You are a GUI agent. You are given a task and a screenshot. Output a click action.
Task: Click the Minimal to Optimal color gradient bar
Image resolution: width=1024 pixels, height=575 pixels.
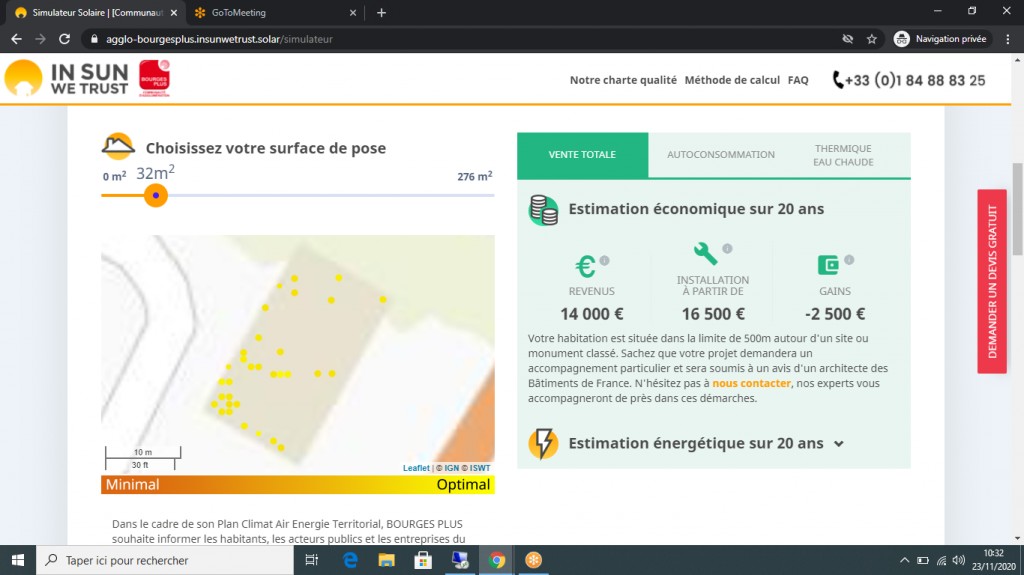pyautogui.click(x=298, y=485)
